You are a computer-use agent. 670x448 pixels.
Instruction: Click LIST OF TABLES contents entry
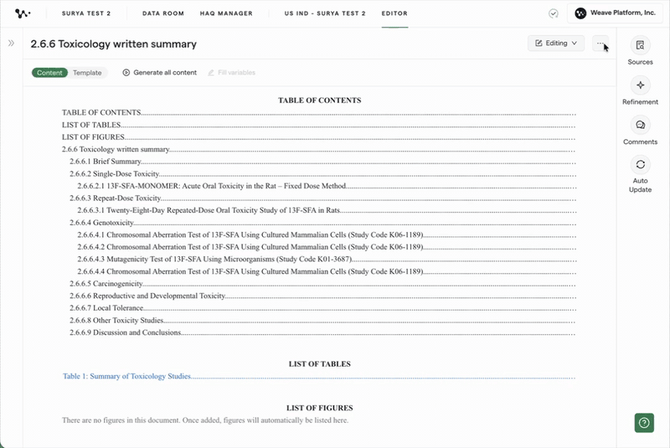tap(319, 125)
